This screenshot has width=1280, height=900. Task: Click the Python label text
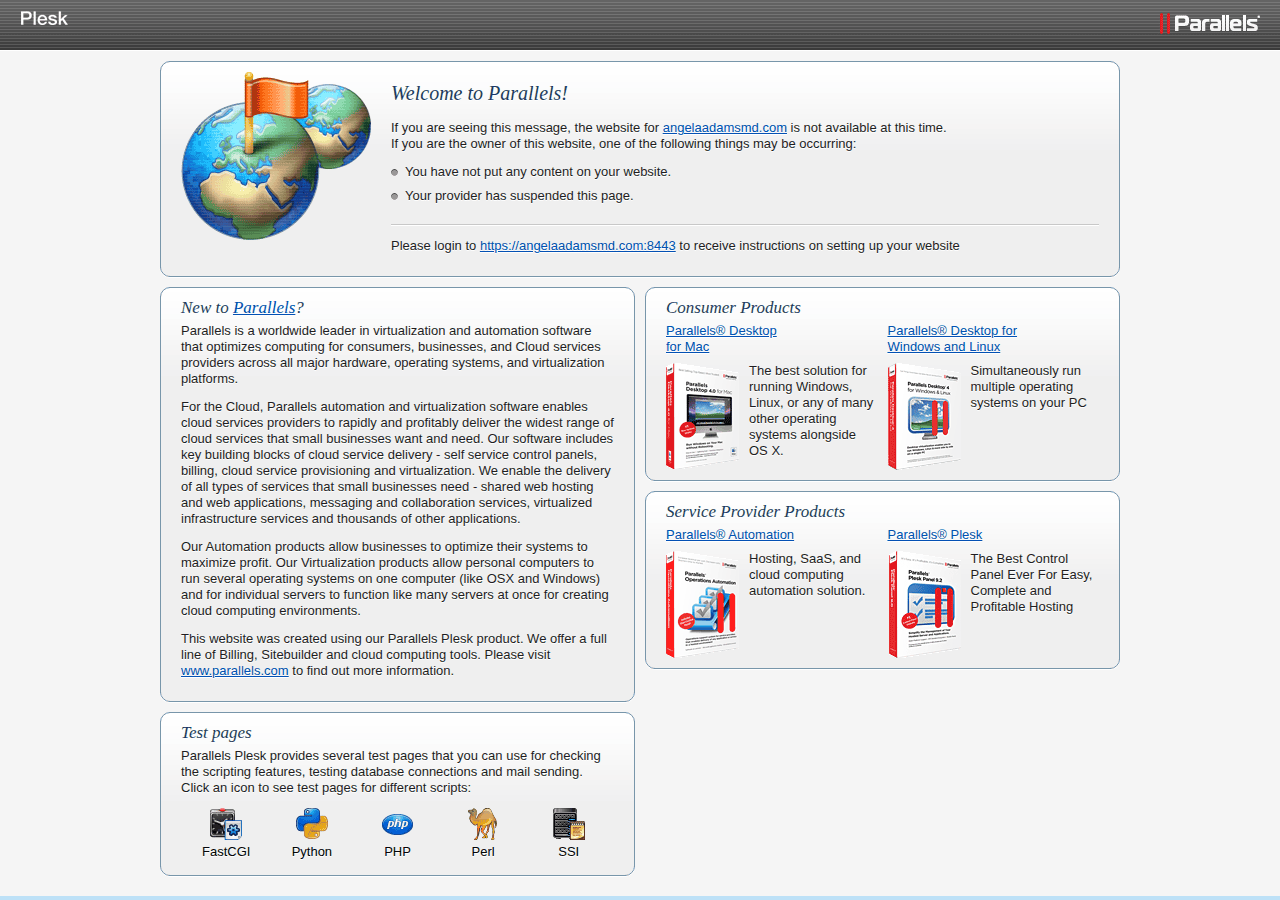click(312, 852)
